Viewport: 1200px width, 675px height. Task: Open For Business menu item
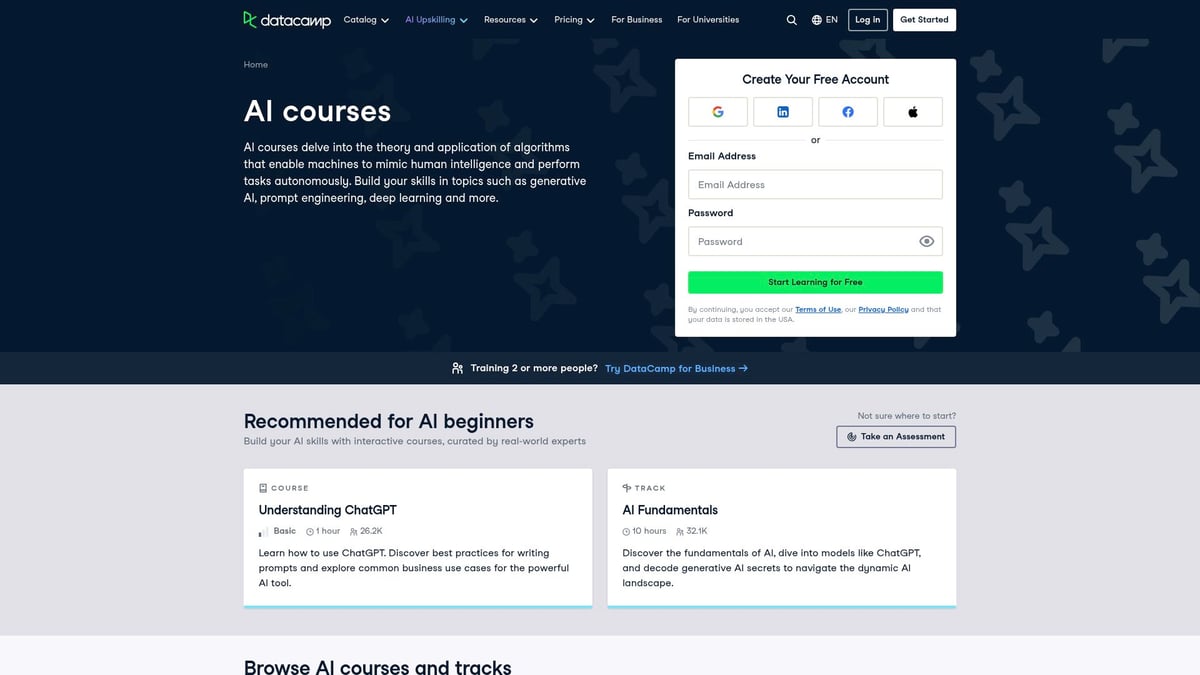(637, 20)
